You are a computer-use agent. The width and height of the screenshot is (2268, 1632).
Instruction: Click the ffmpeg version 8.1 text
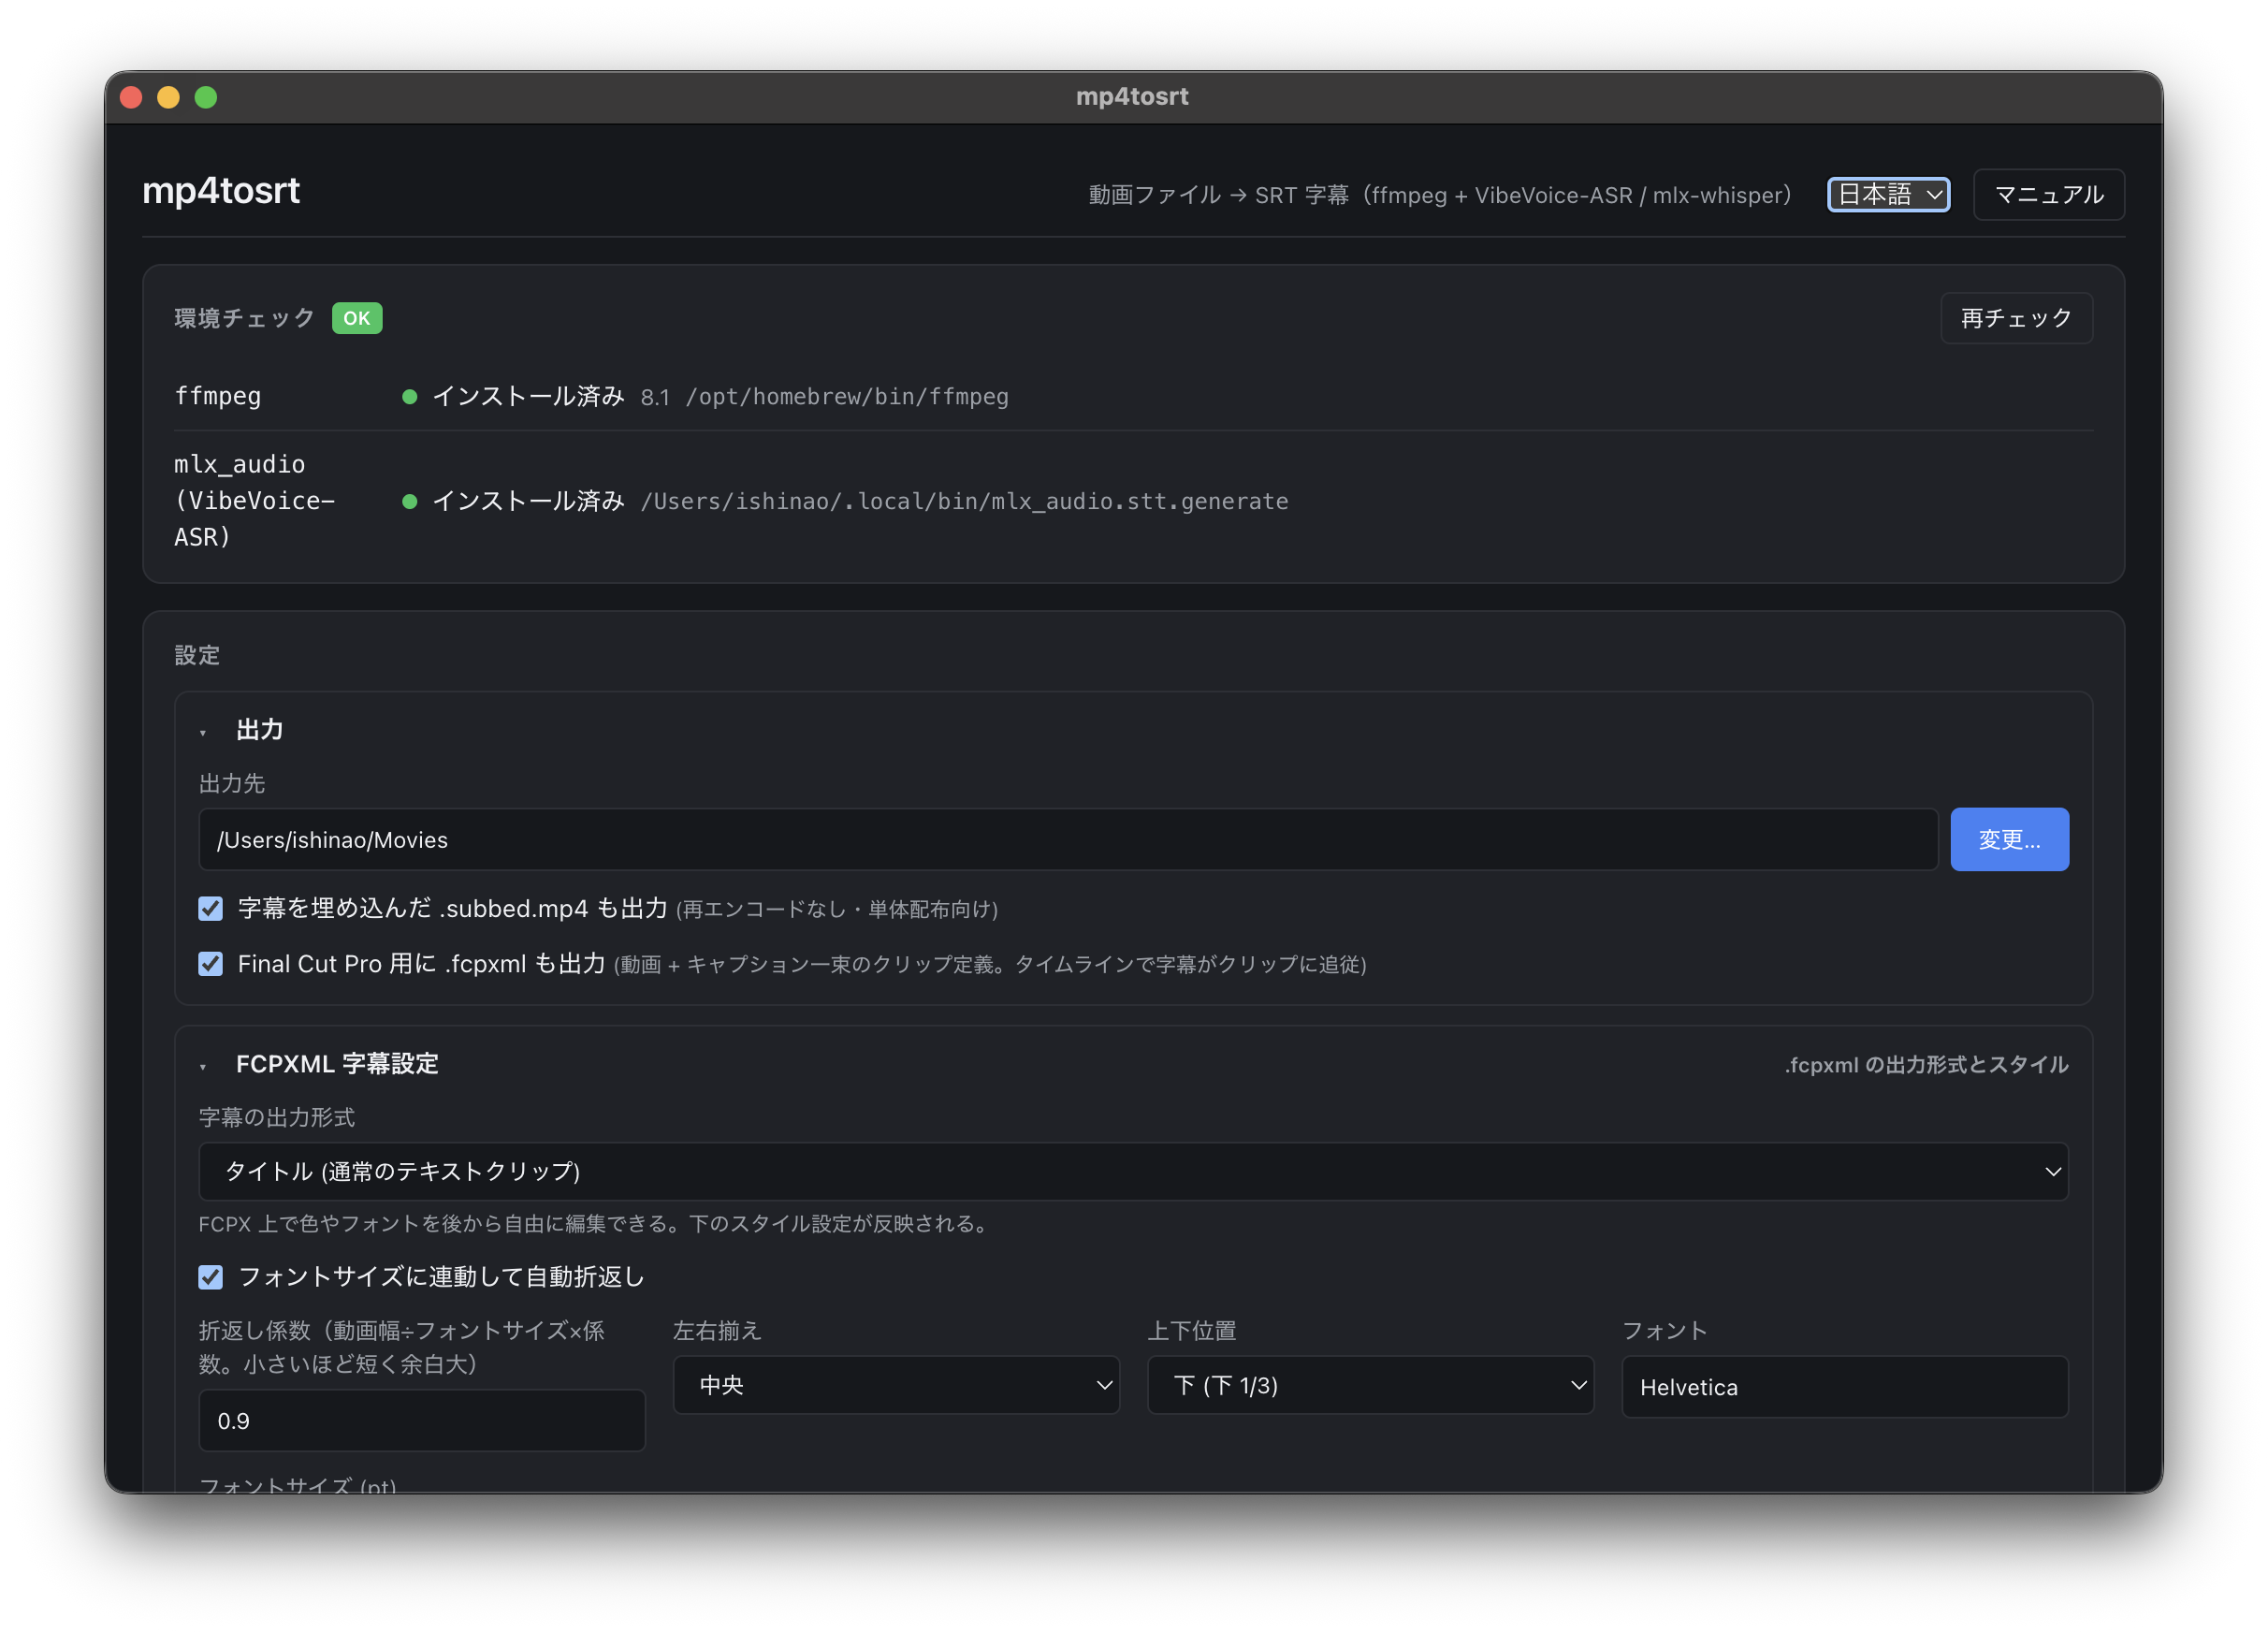(655, 397)
